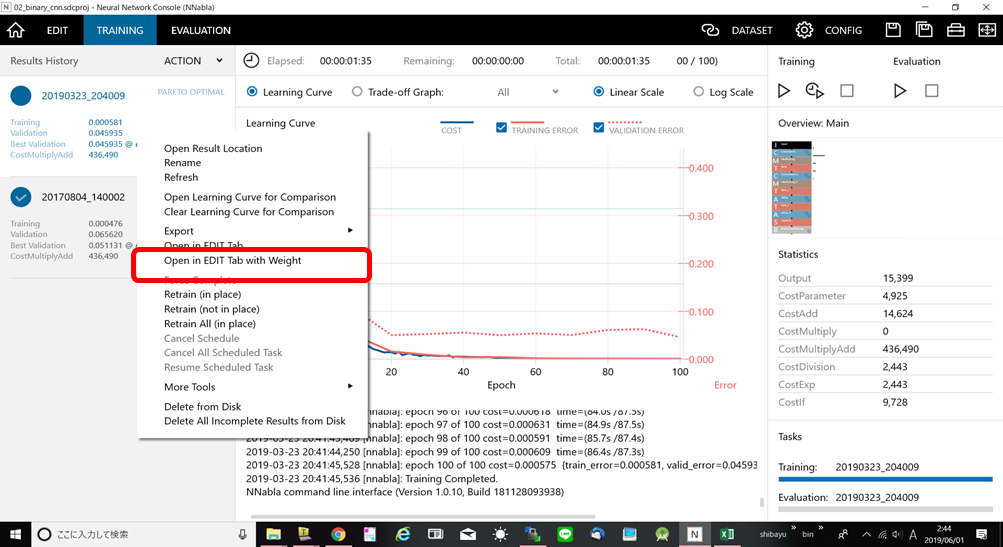Click the Evaluation task progress bar
This screenshot has height=547, width=1003.
coord(885,509)
